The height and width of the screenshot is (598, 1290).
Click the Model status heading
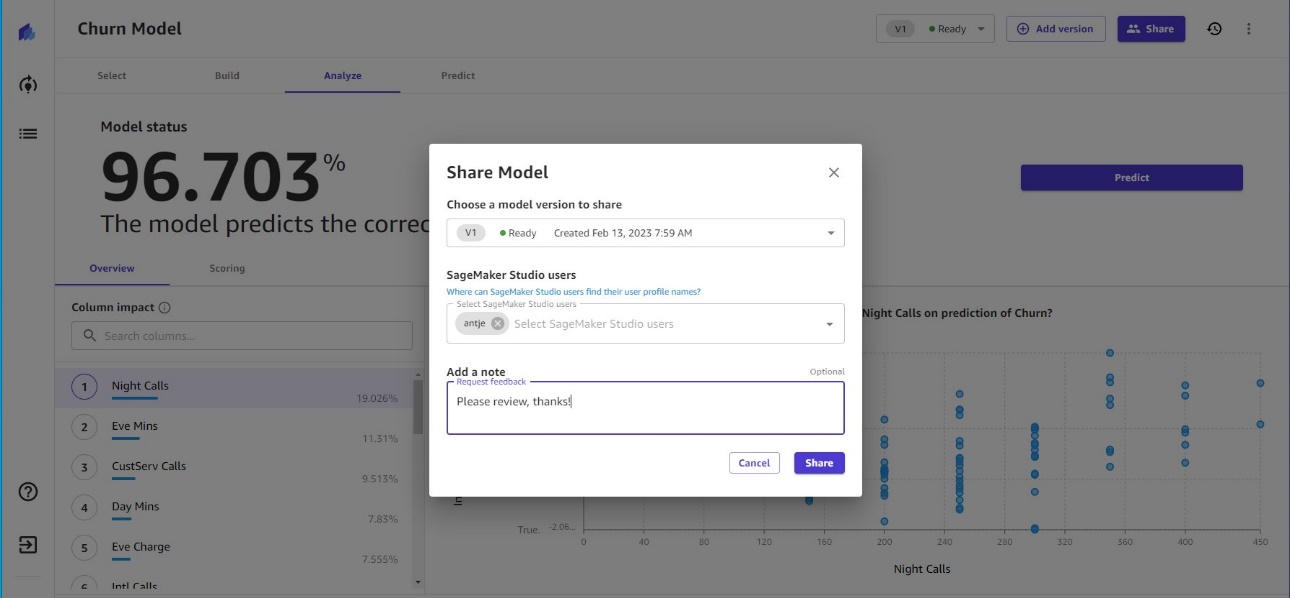(x=144, y=127)
